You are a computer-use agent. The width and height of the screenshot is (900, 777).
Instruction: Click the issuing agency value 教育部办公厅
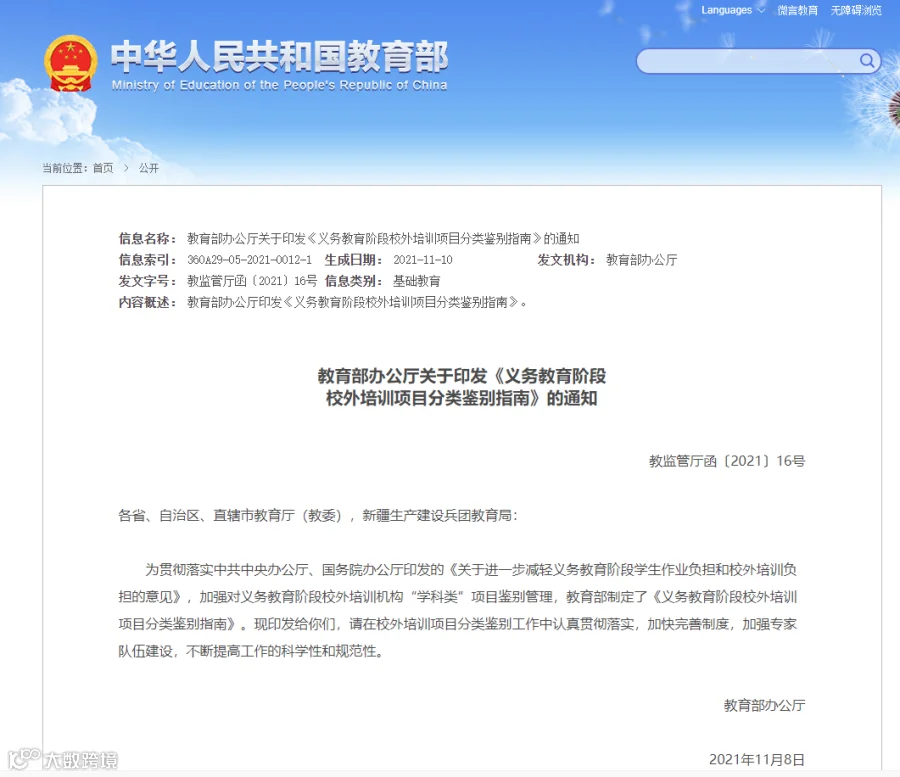(642, 260)
